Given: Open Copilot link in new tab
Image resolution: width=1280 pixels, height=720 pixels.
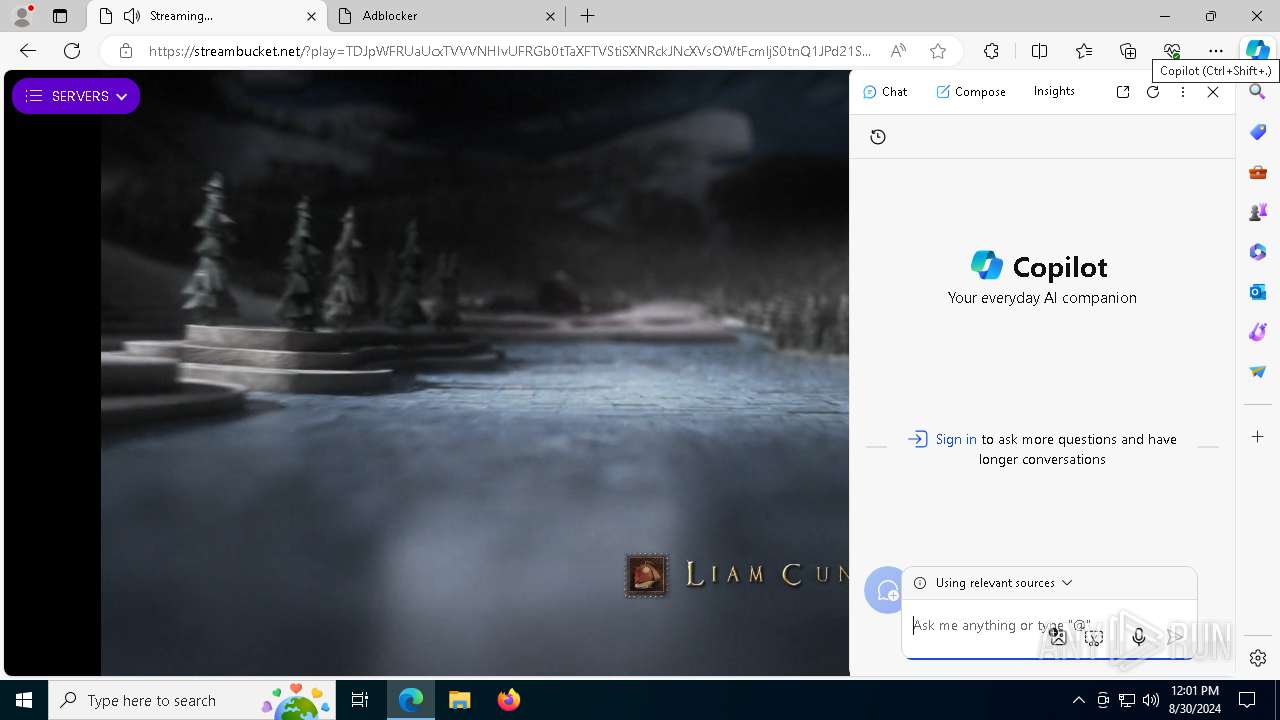Looking at the screenshot, I should point(1123,91).
